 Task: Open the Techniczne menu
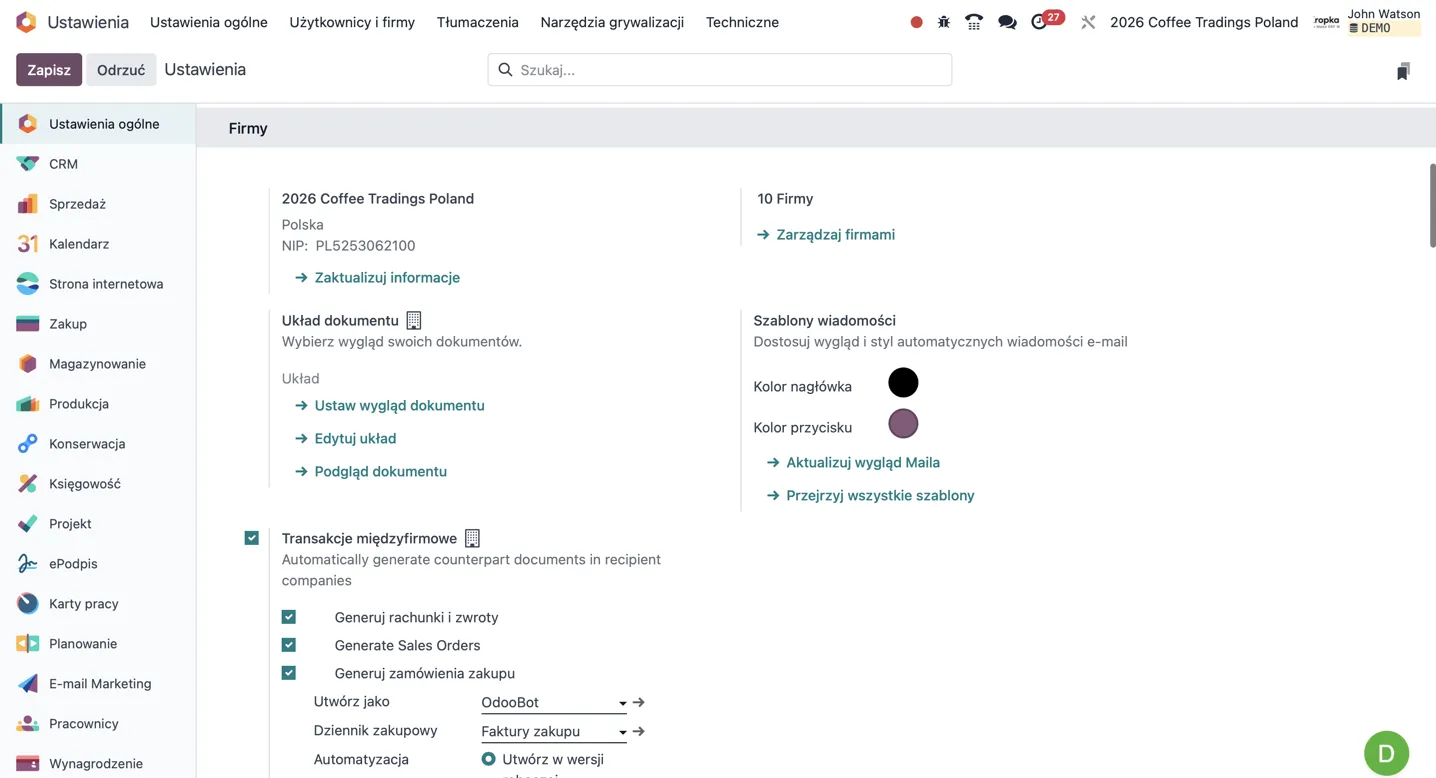pos(742,22)
